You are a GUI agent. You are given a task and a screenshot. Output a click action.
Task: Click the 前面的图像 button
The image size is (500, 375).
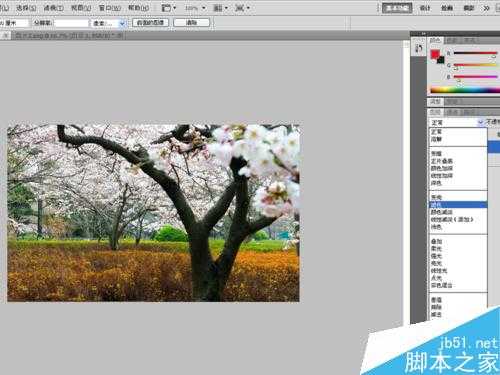(x=151, y=23)
